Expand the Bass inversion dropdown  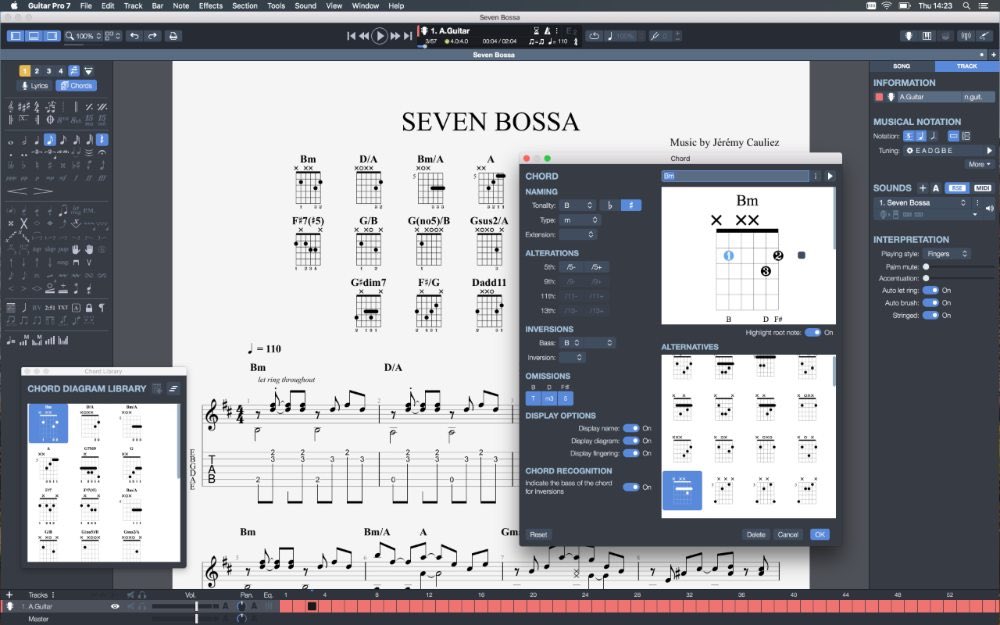[587, 343]
